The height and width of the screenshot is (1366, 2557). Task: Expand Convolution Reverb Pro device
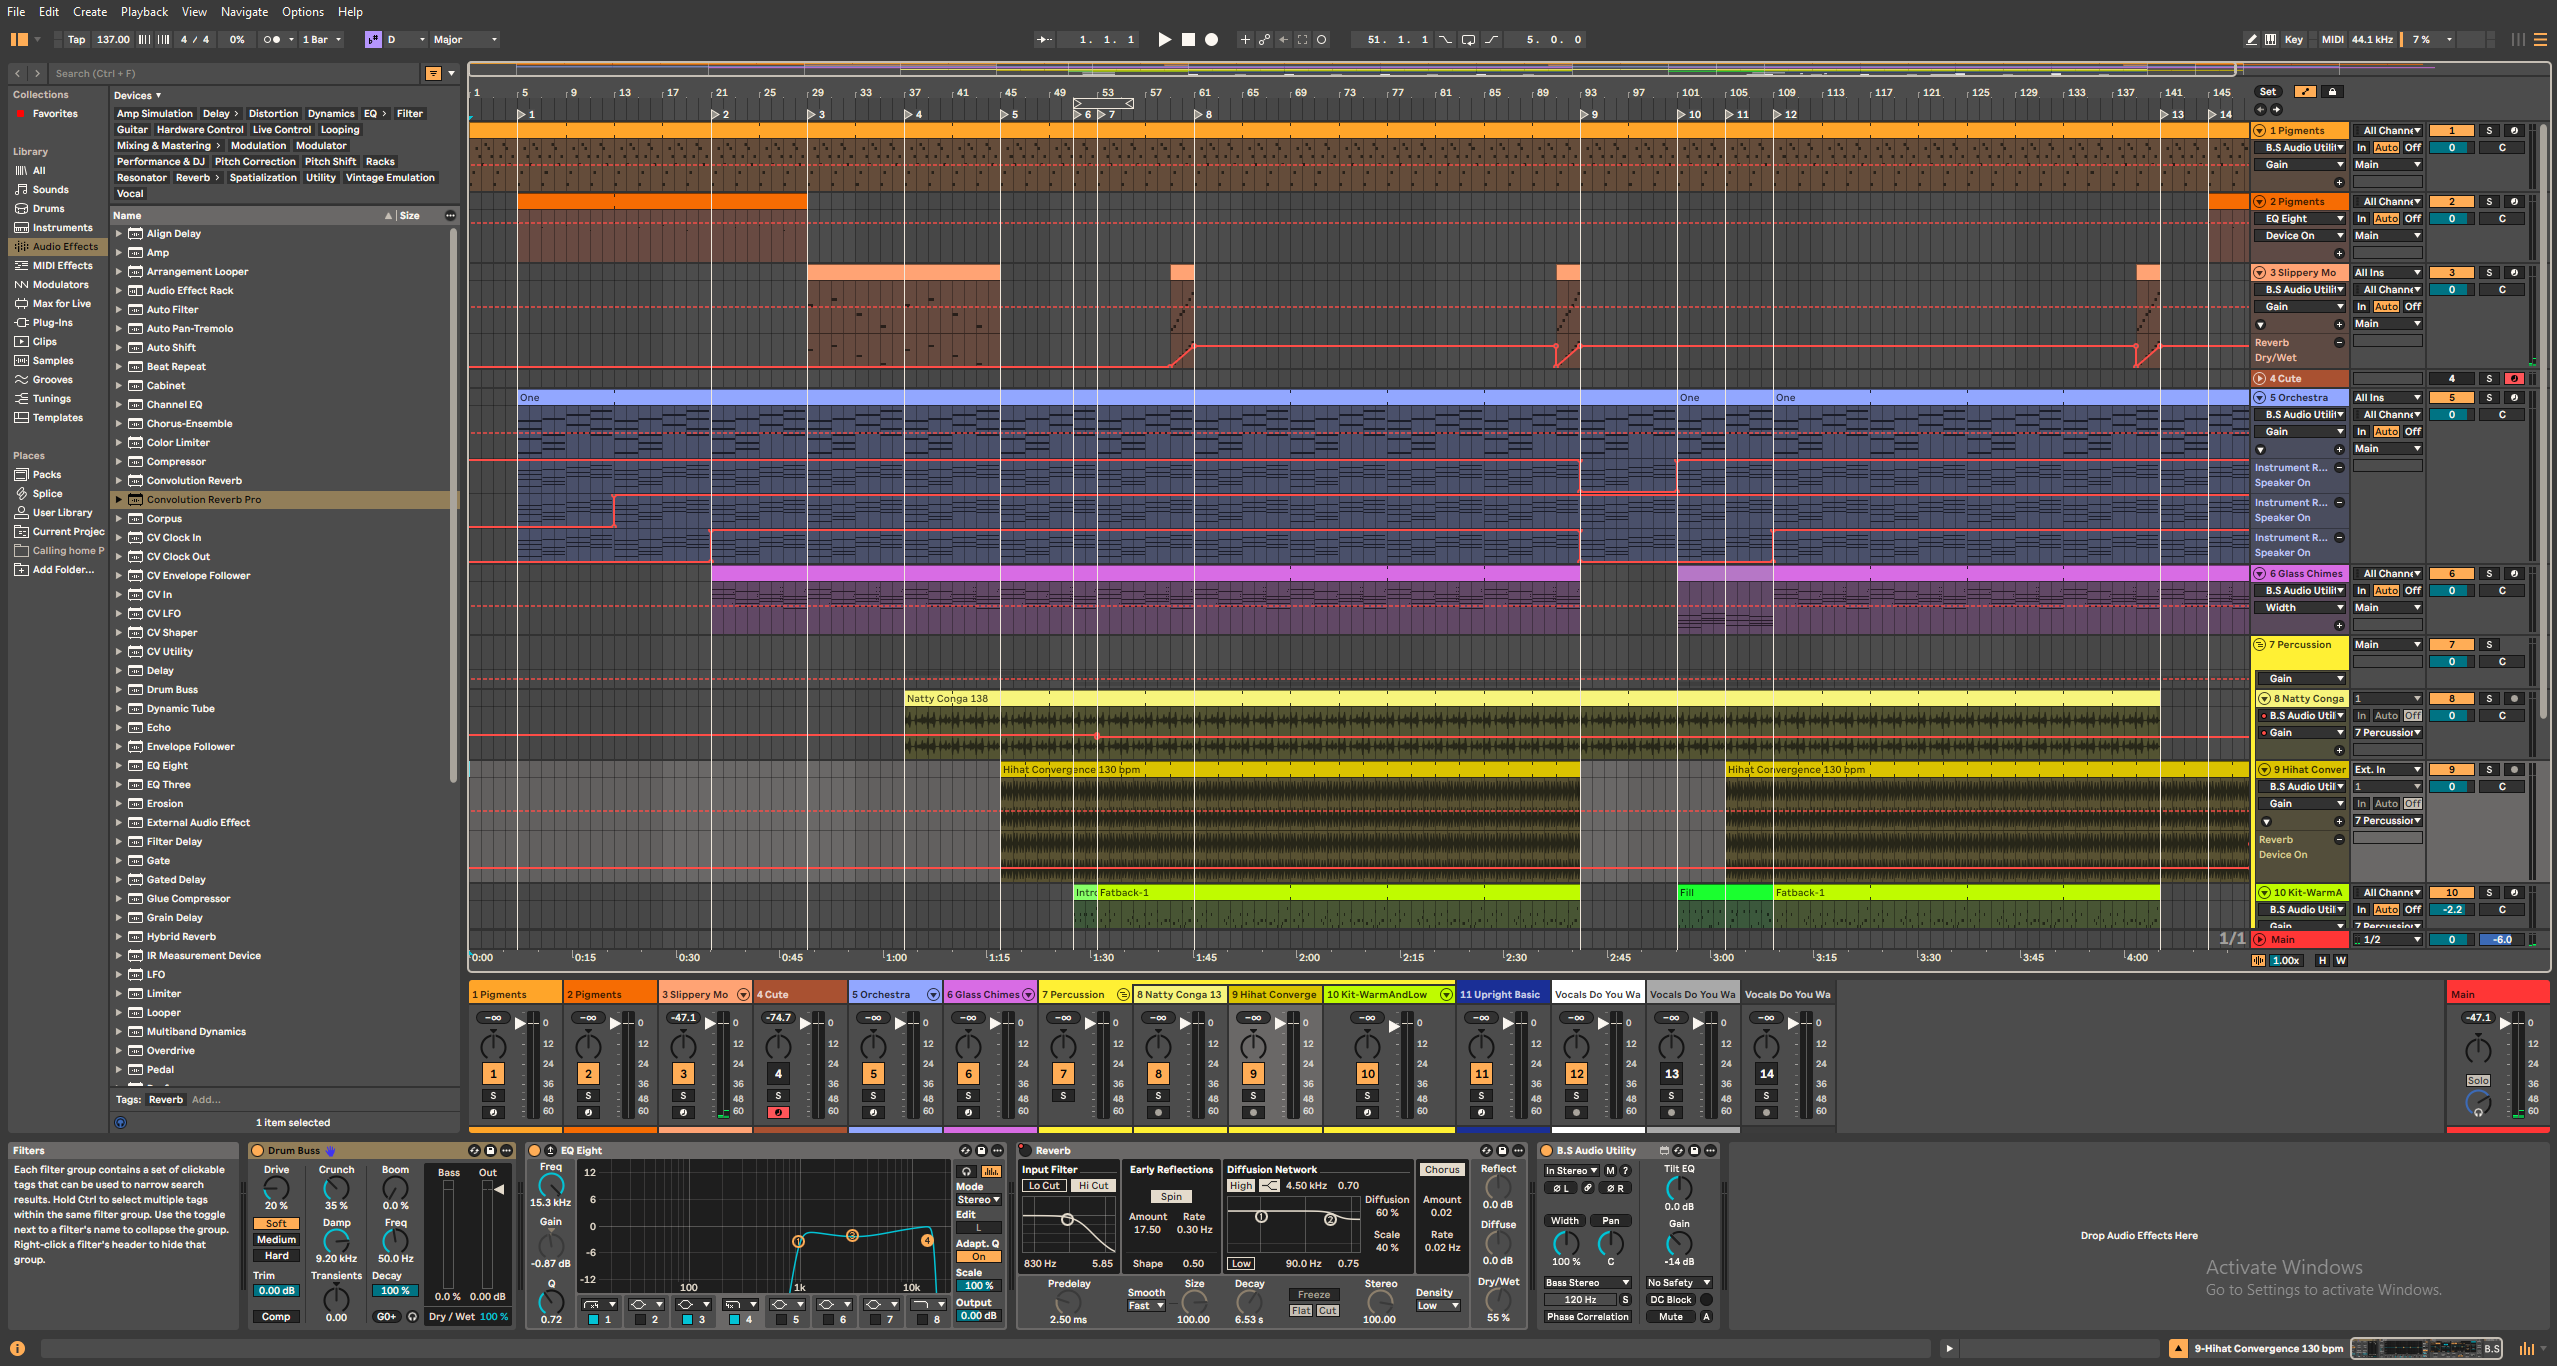[119, 500]
